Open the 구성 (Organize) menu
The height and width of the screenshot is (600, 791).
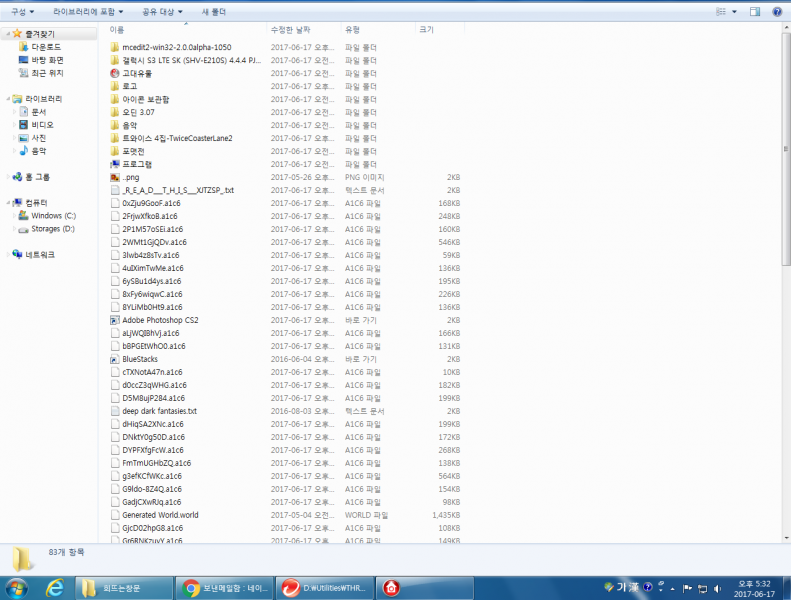pos(24,11)
